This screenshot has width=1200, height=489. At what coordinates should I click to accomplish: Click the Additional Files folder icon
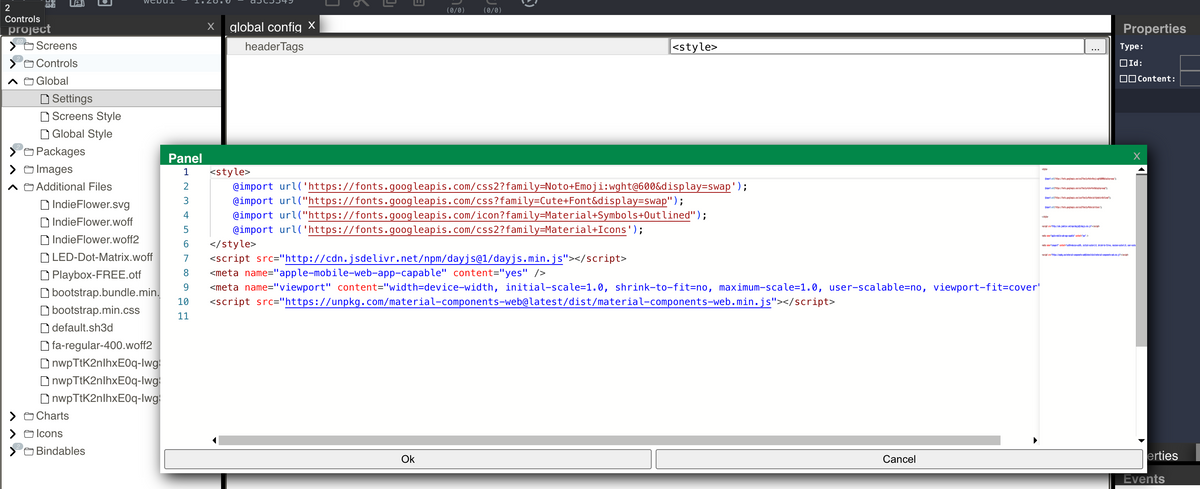[x=28, y=187]
